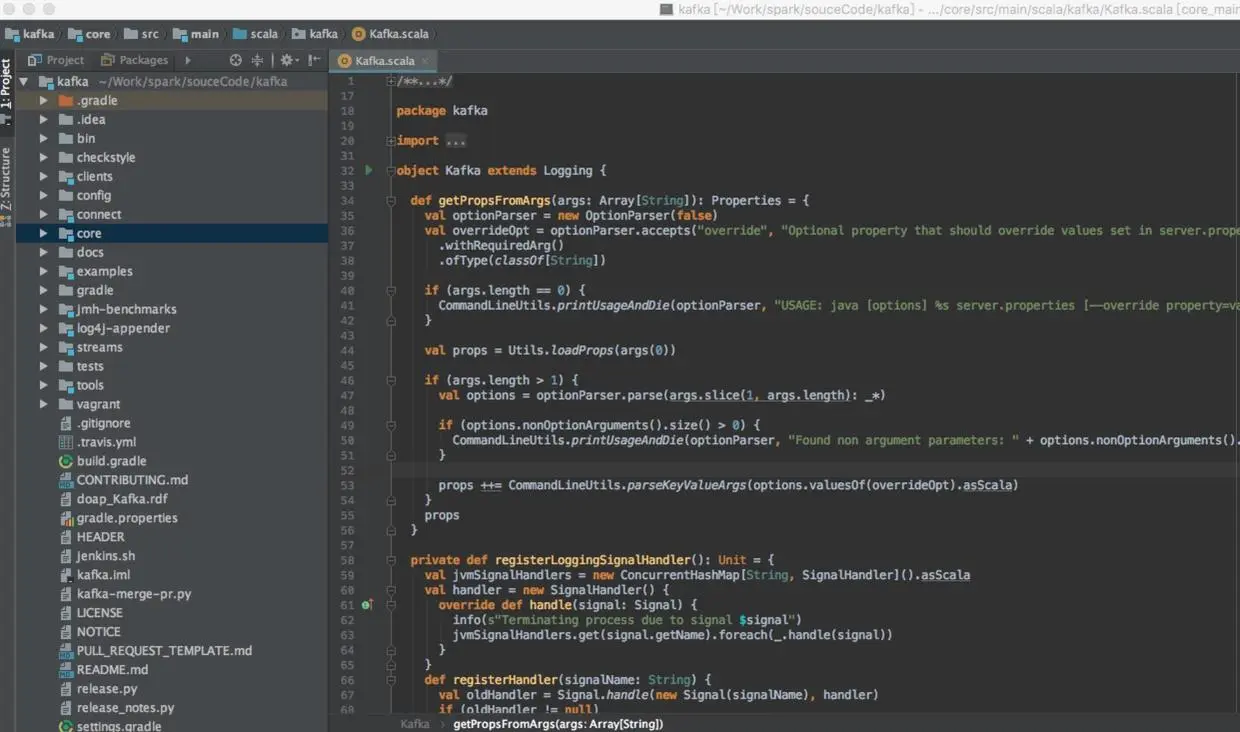Collapse the getPropsFromArgs fold on line 34

point(391,201)
